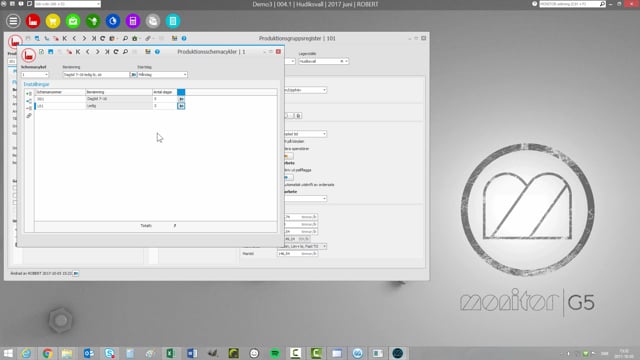640x360 pixels.
Task: Click the Schemanummer column header
Action: 60,92
